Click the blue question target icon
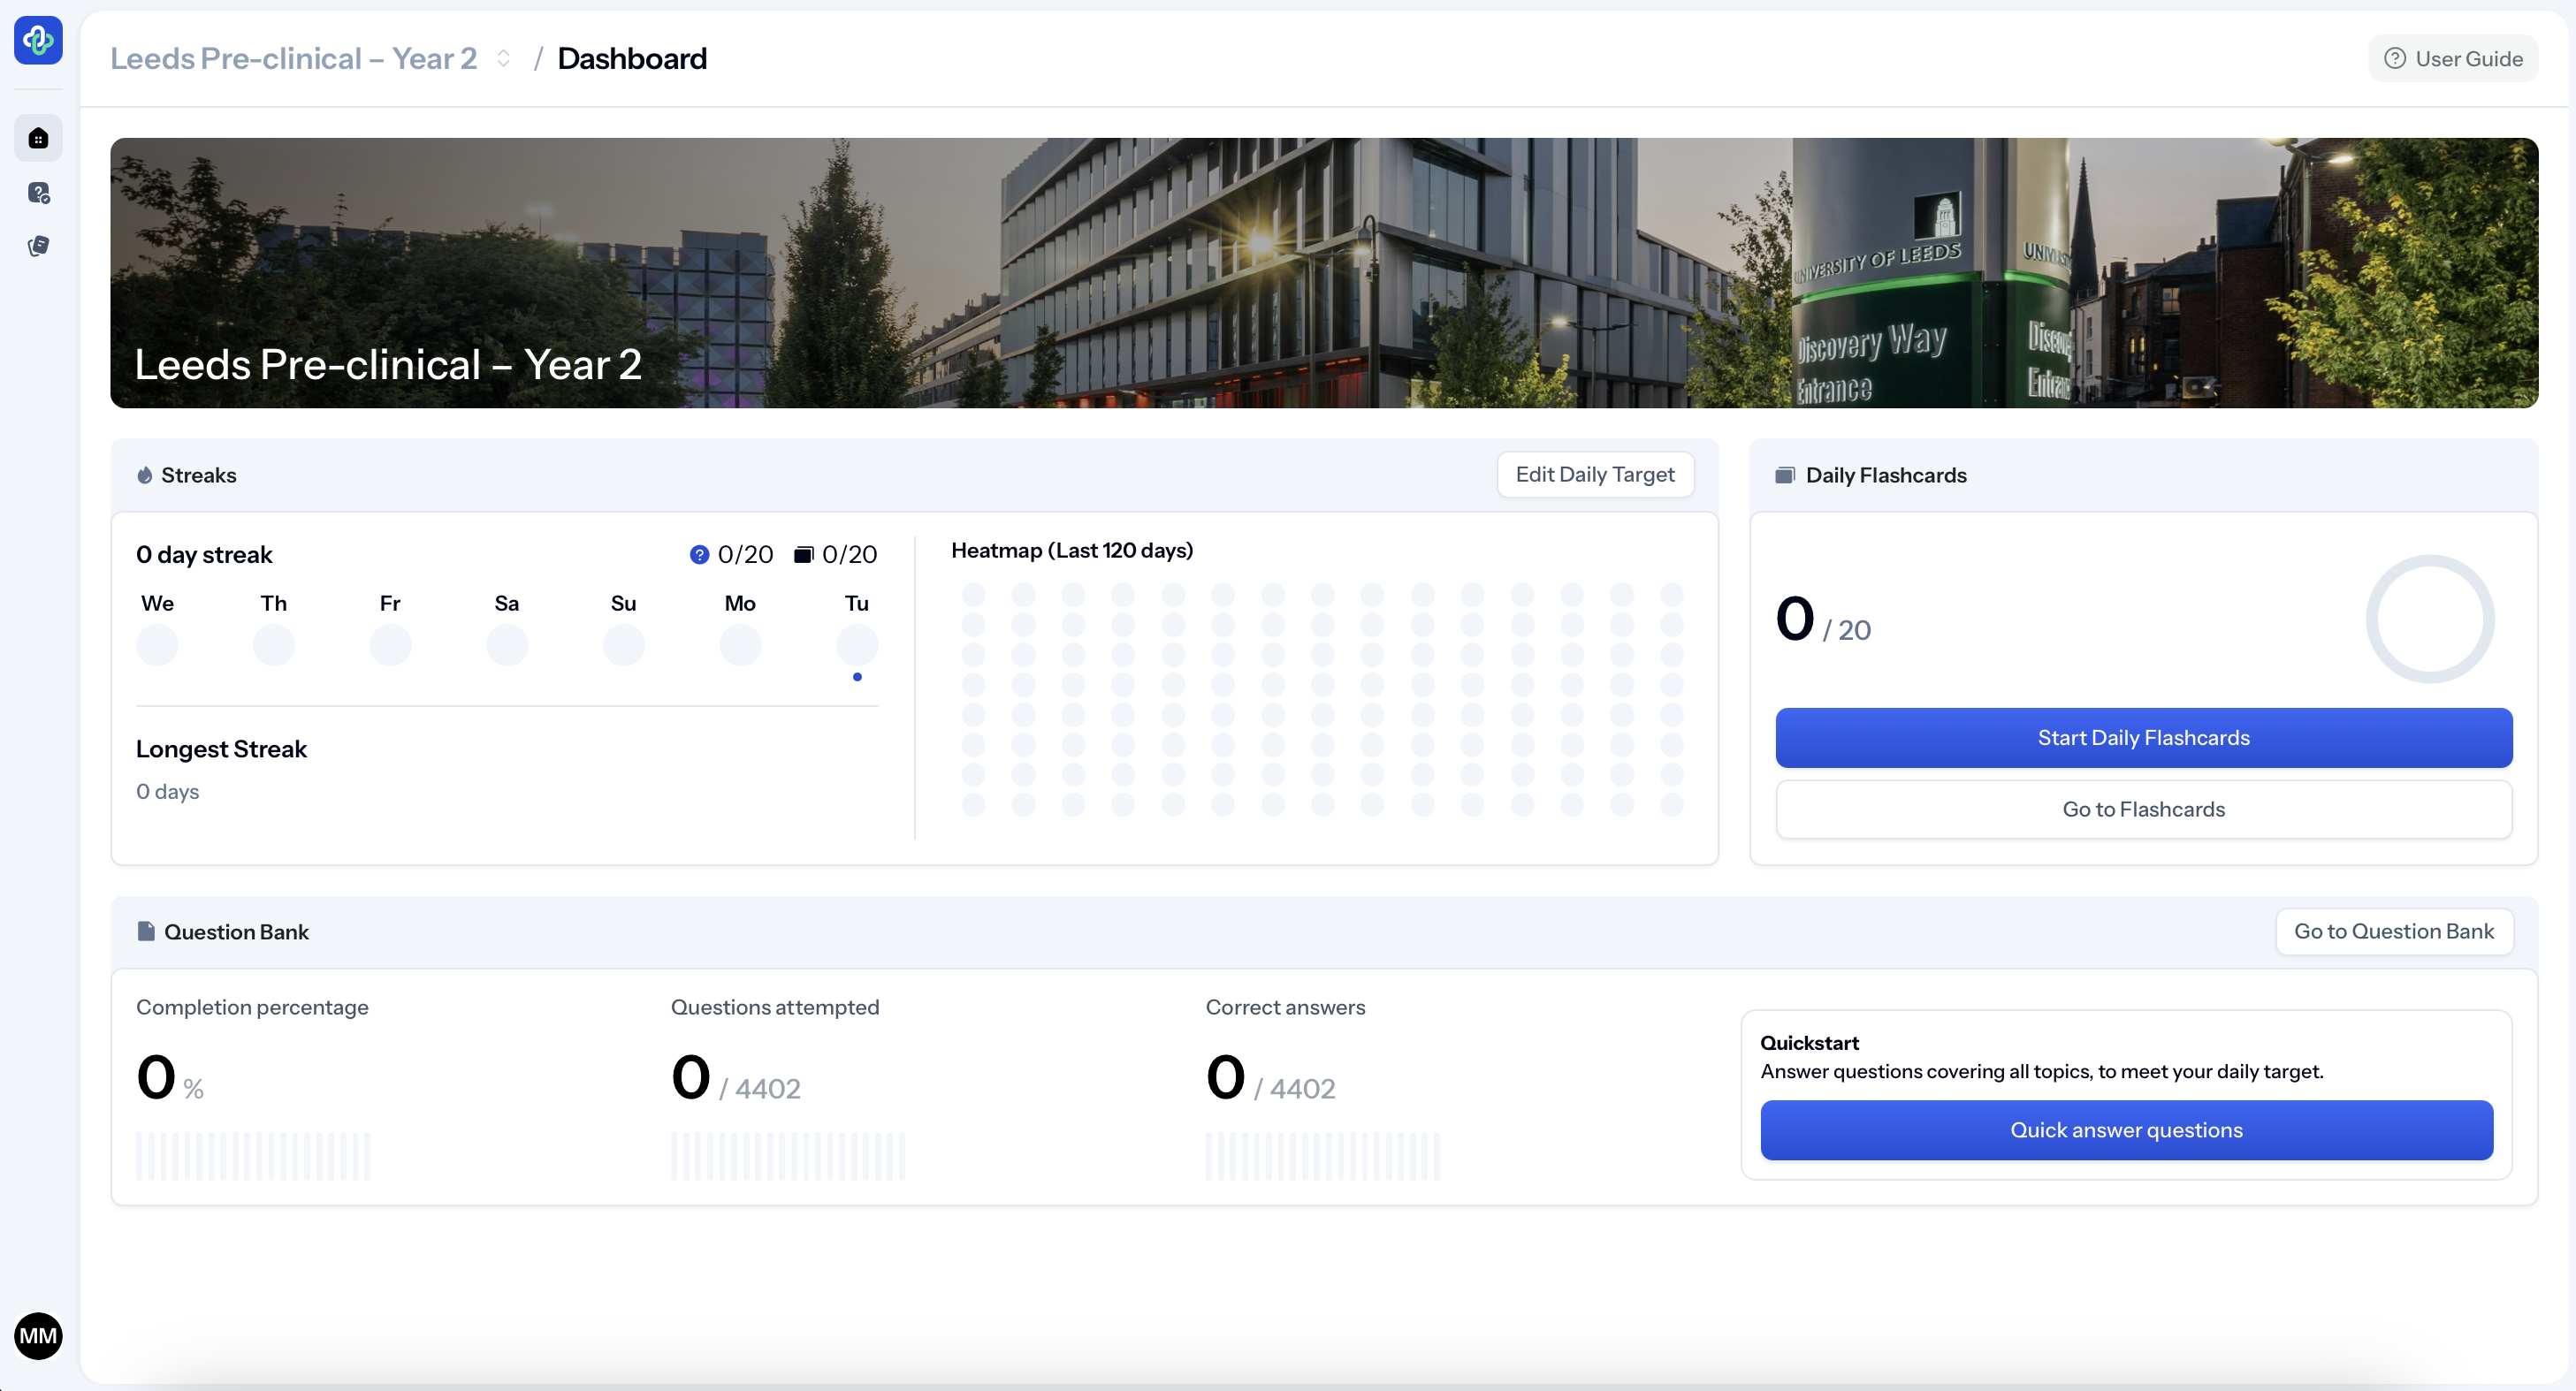Viewport: 2576px width, 1391px height. coord(699,555)
